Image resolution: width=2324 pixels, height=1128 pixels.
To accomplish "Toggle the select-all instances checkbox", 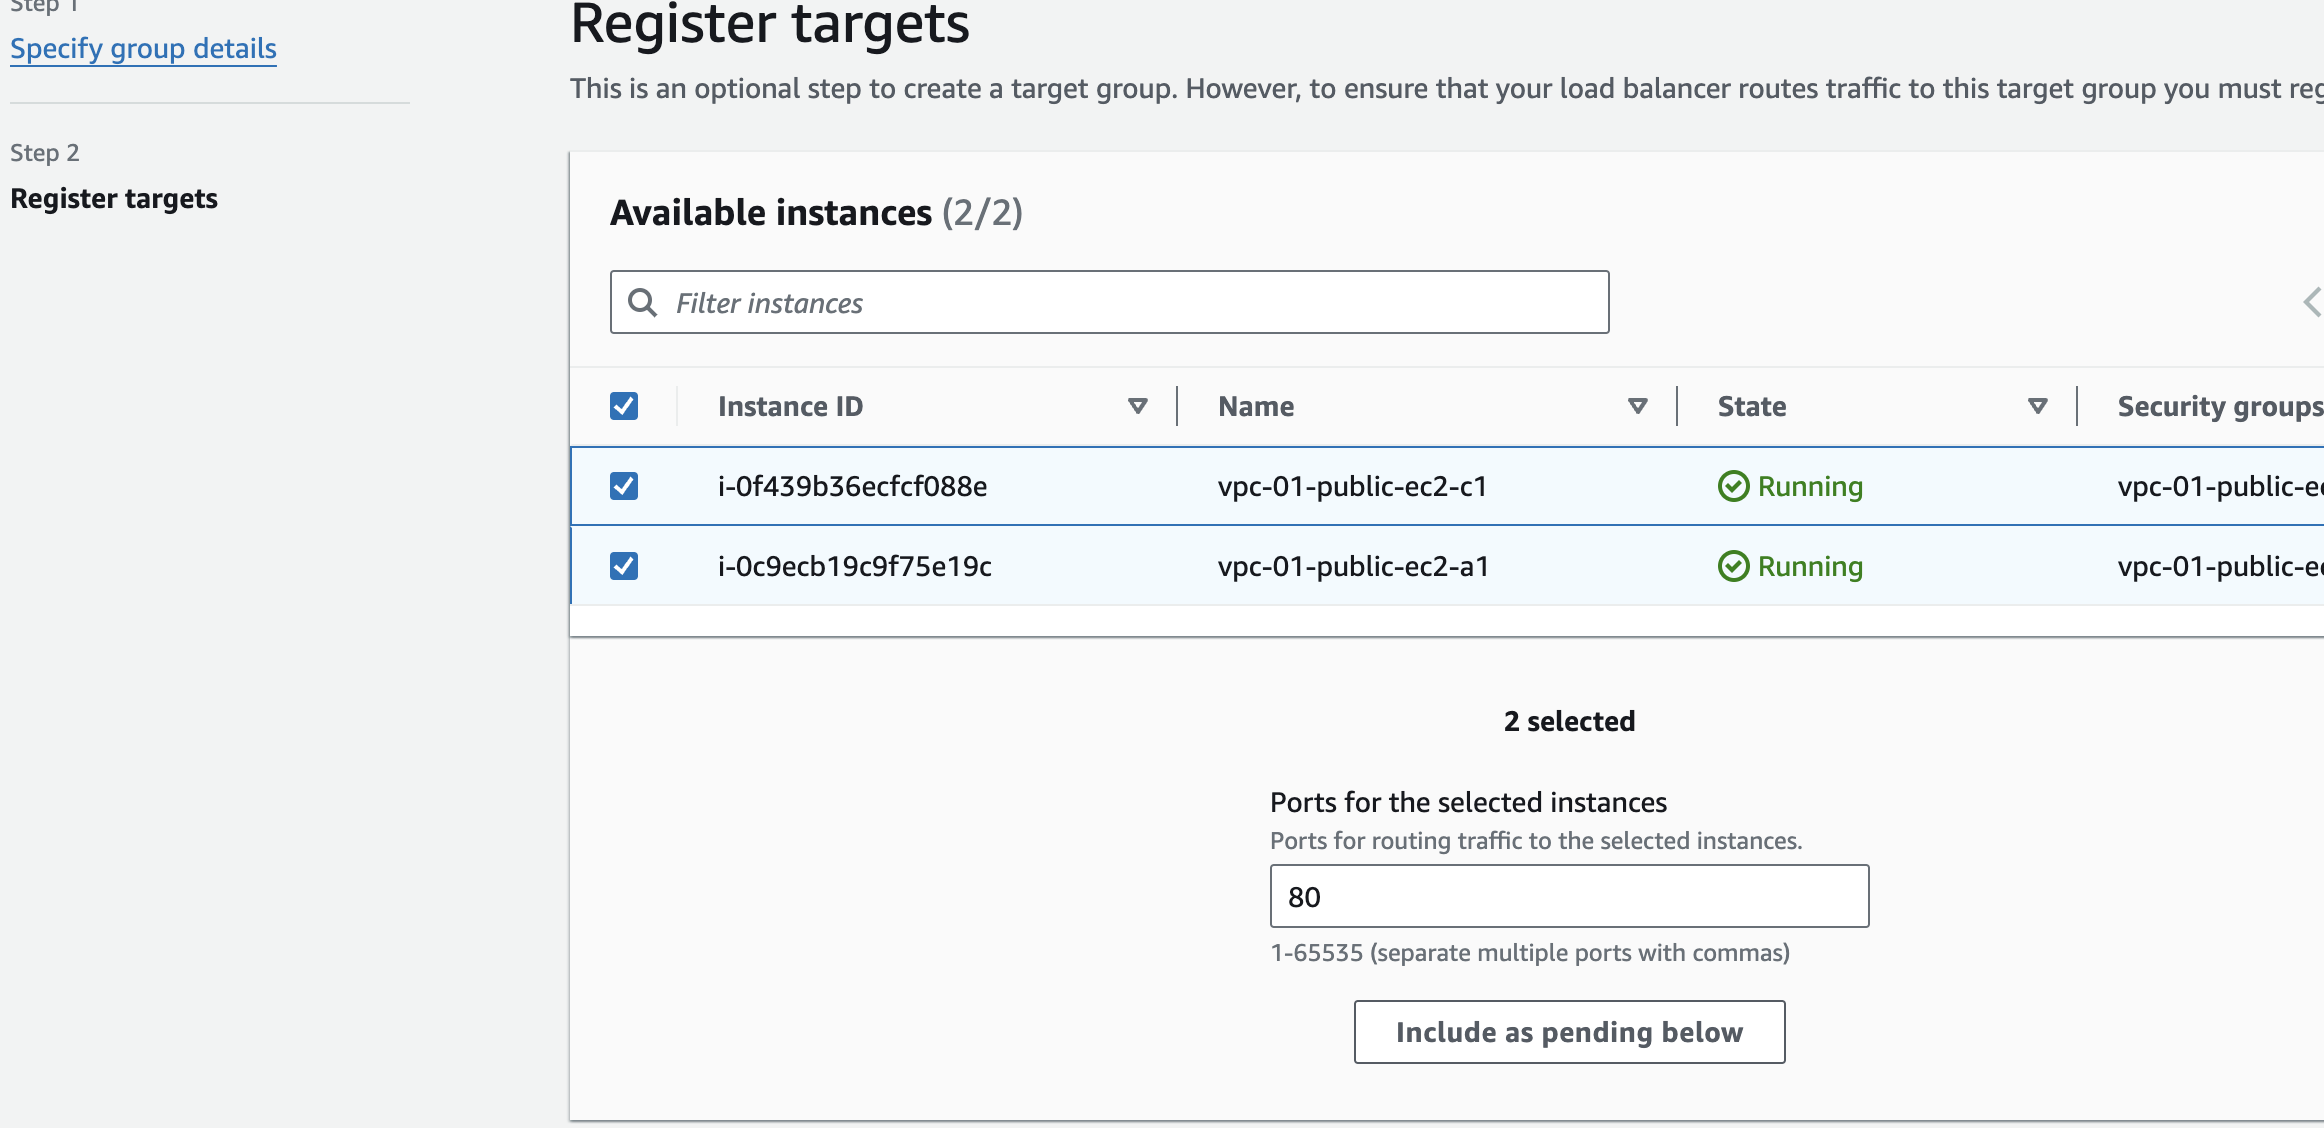I will 624,406.
